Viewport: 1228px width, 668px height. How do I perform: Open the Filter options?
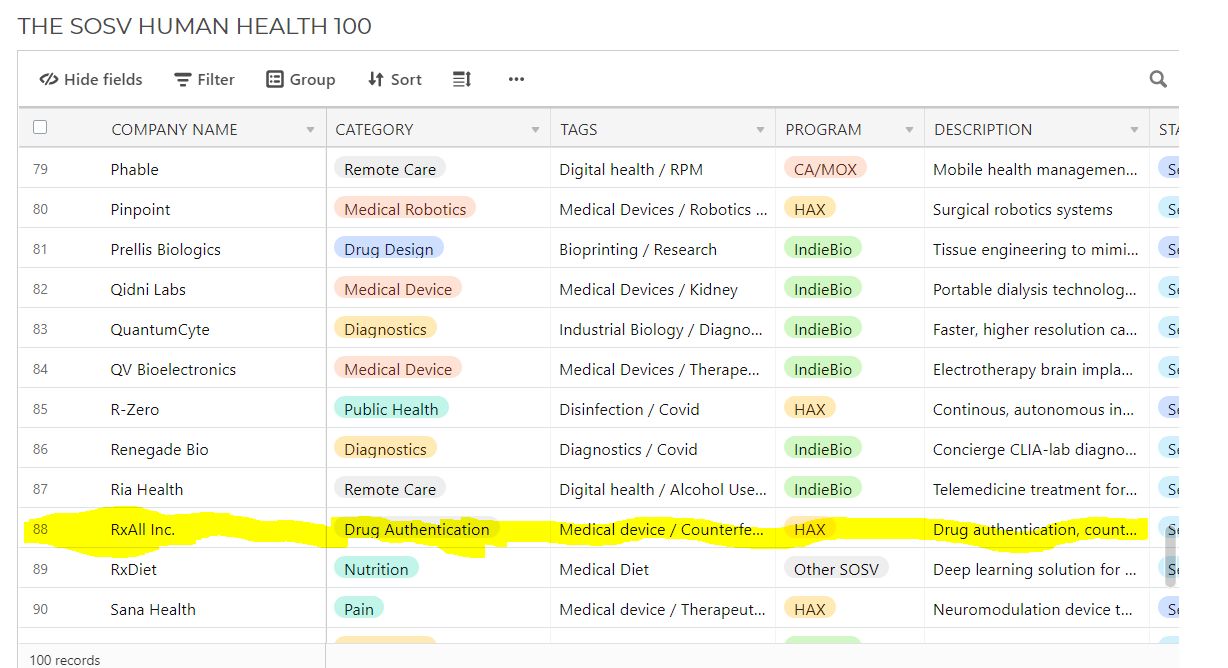[204, 79]
